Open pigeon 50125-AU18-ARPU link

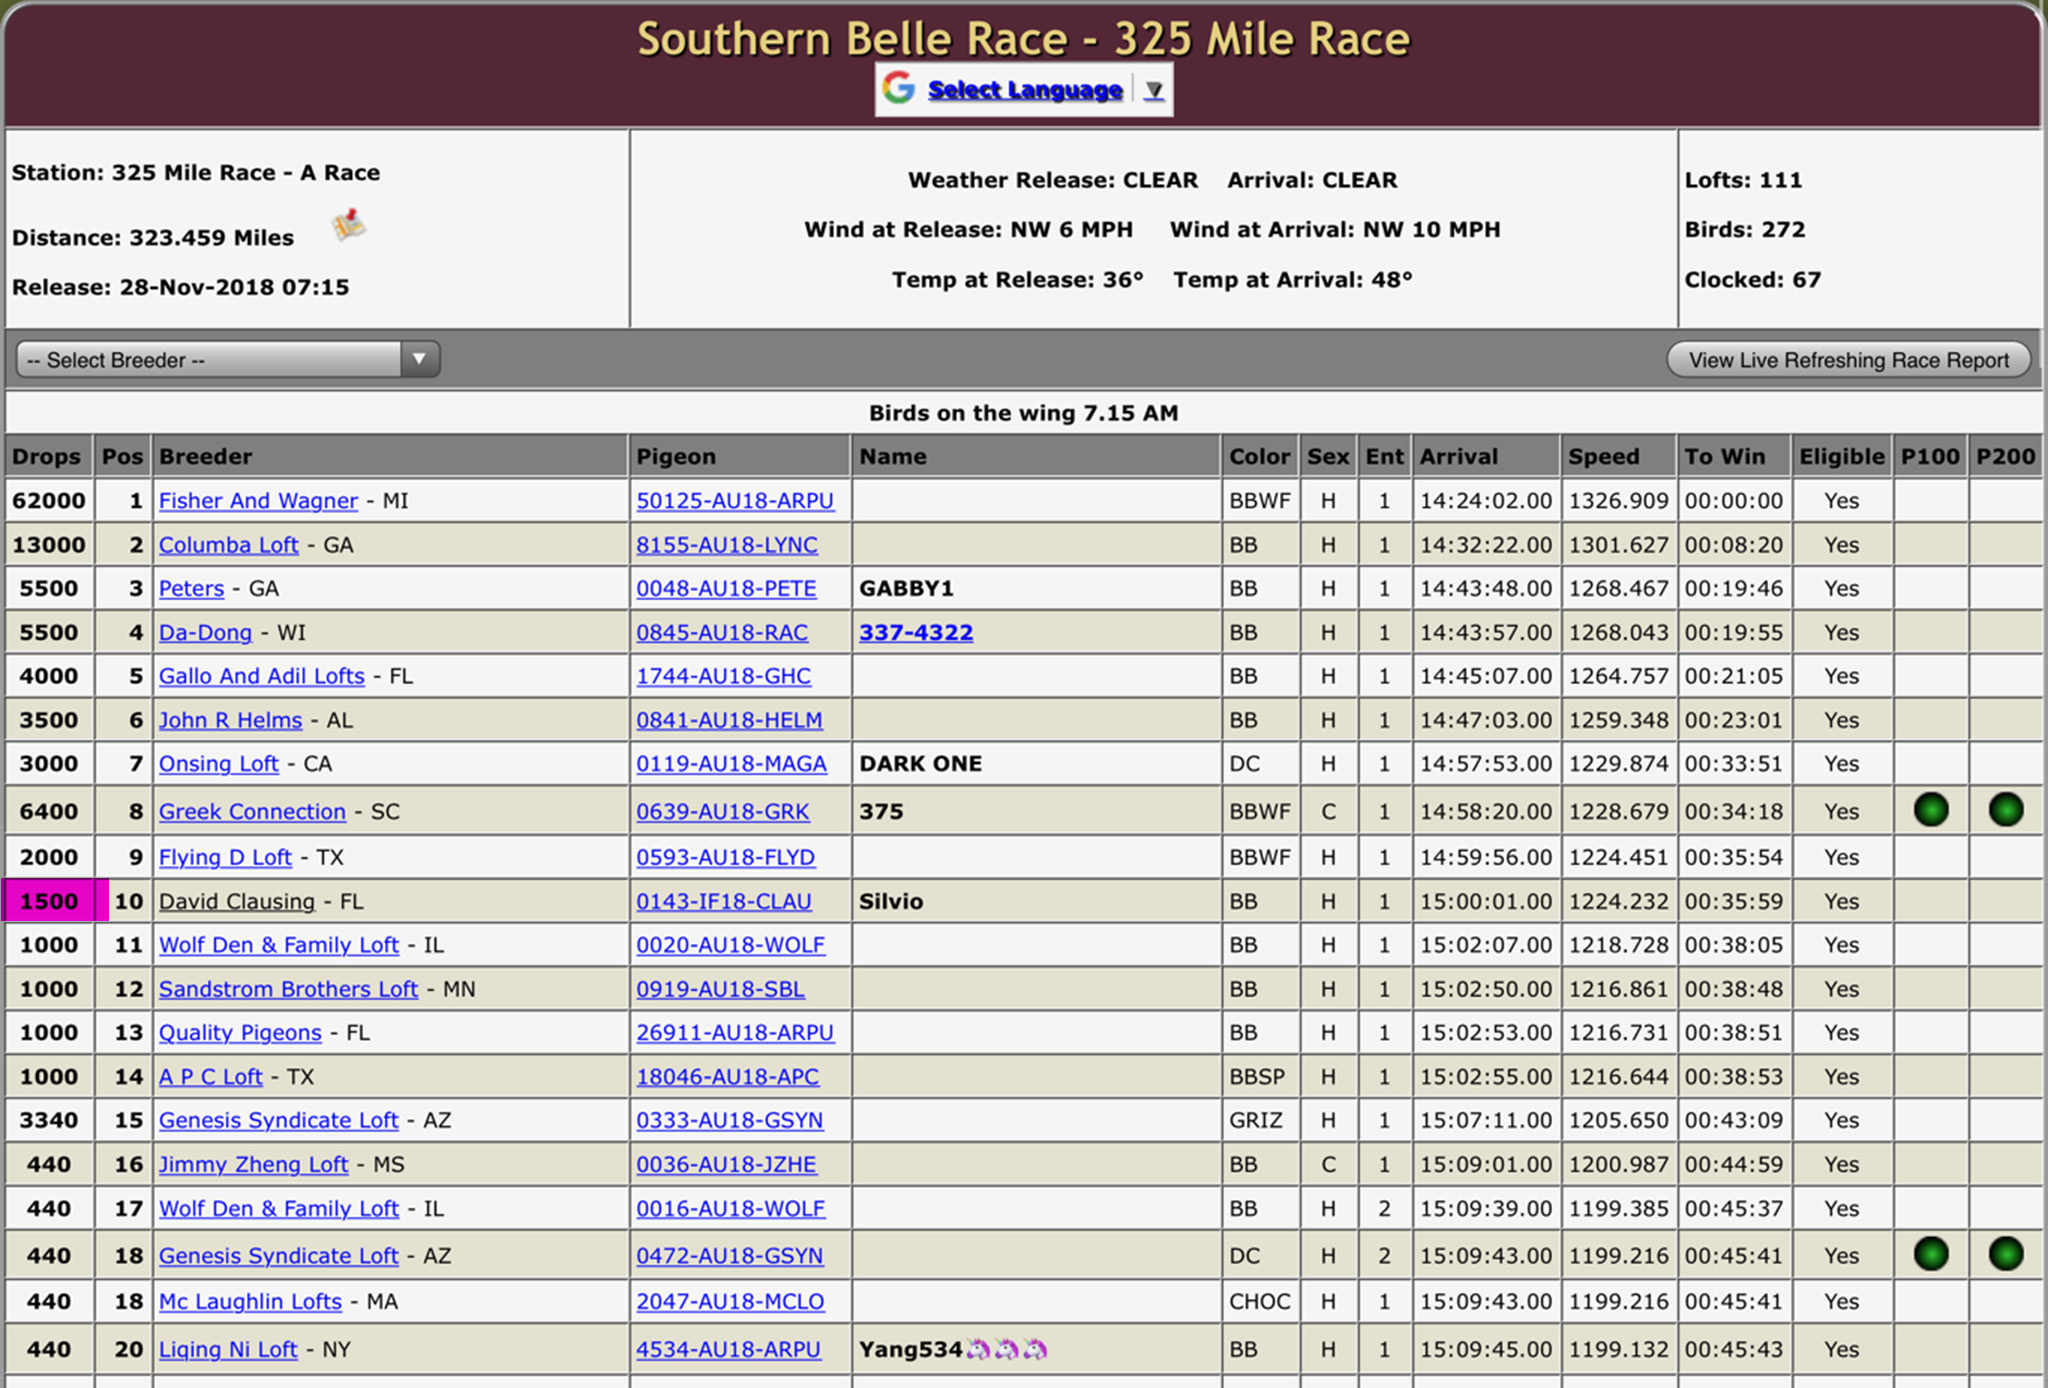(x=735, y=501)
